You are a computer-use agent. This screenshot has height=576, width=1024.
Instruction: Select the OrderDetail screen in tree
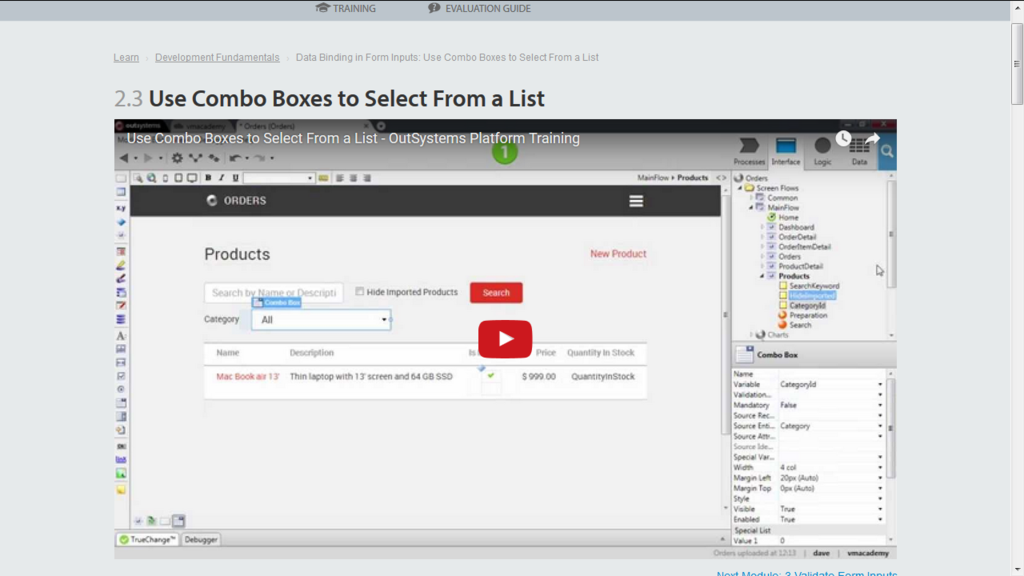797,237
